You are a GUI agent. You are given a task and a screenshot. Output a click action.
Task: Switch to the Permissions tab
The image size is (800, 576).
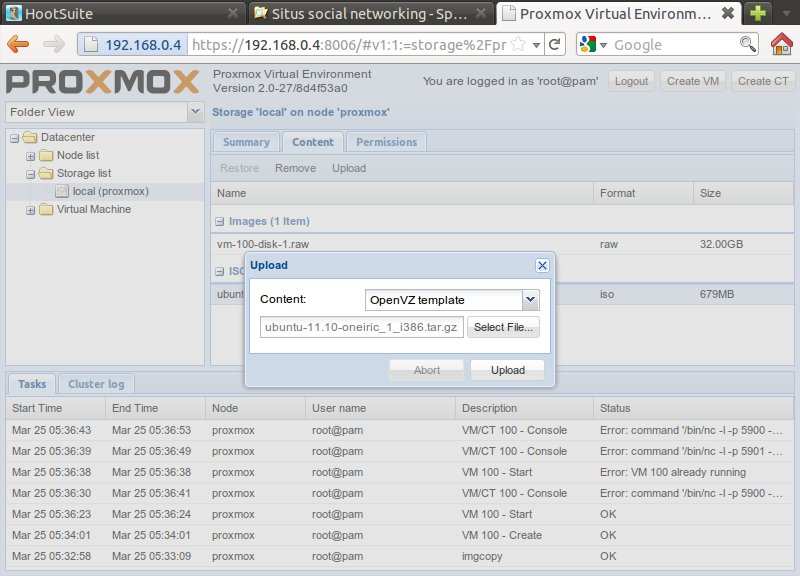(386, 142)
